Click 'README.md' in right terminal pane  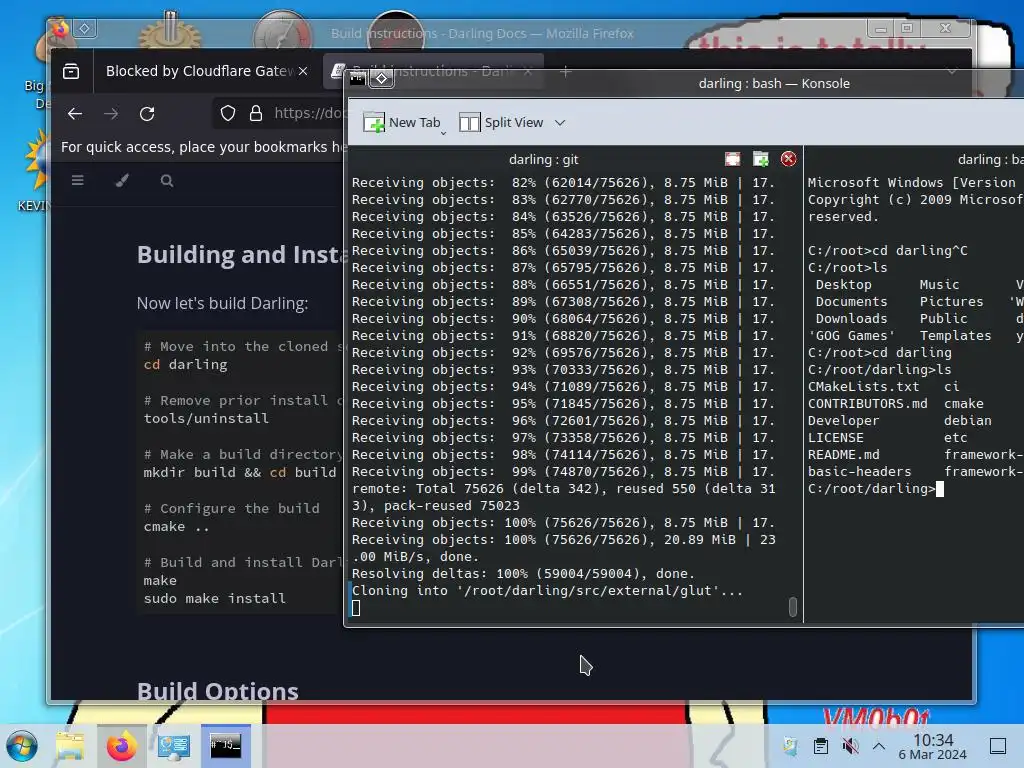844,455
